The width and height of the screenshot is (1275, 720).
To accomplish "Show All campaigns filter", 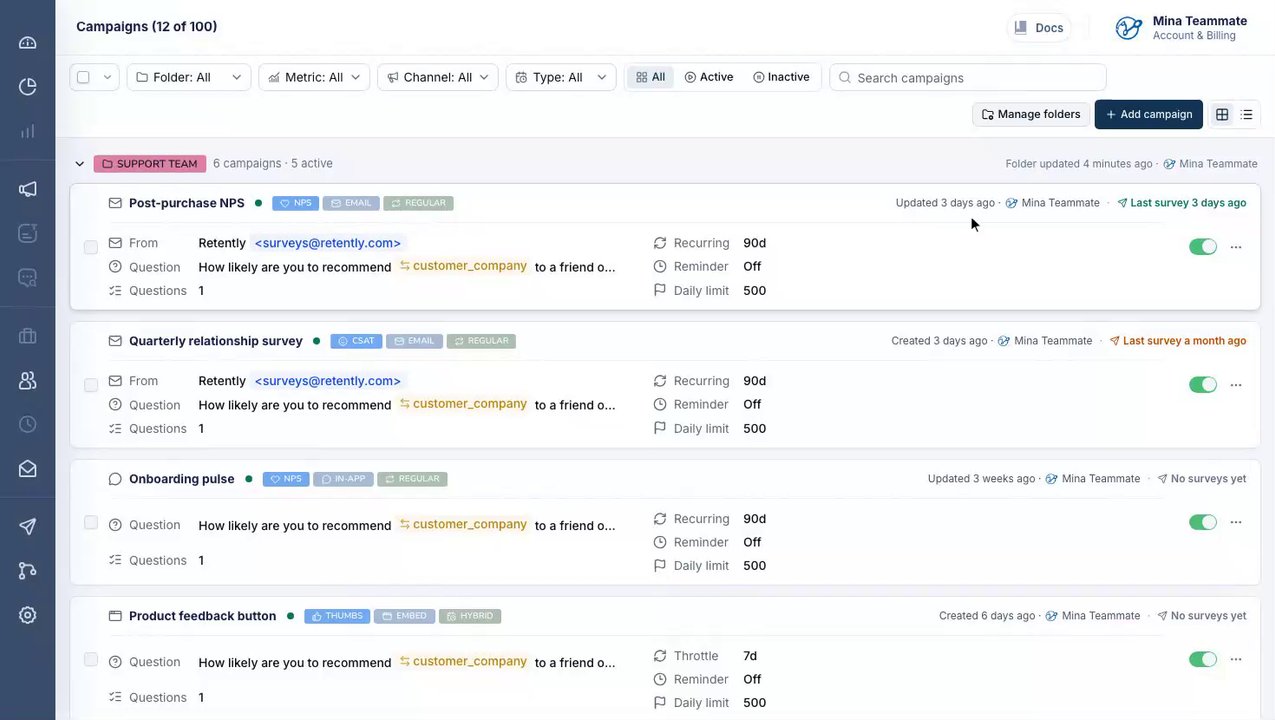I will click(650, 77).
